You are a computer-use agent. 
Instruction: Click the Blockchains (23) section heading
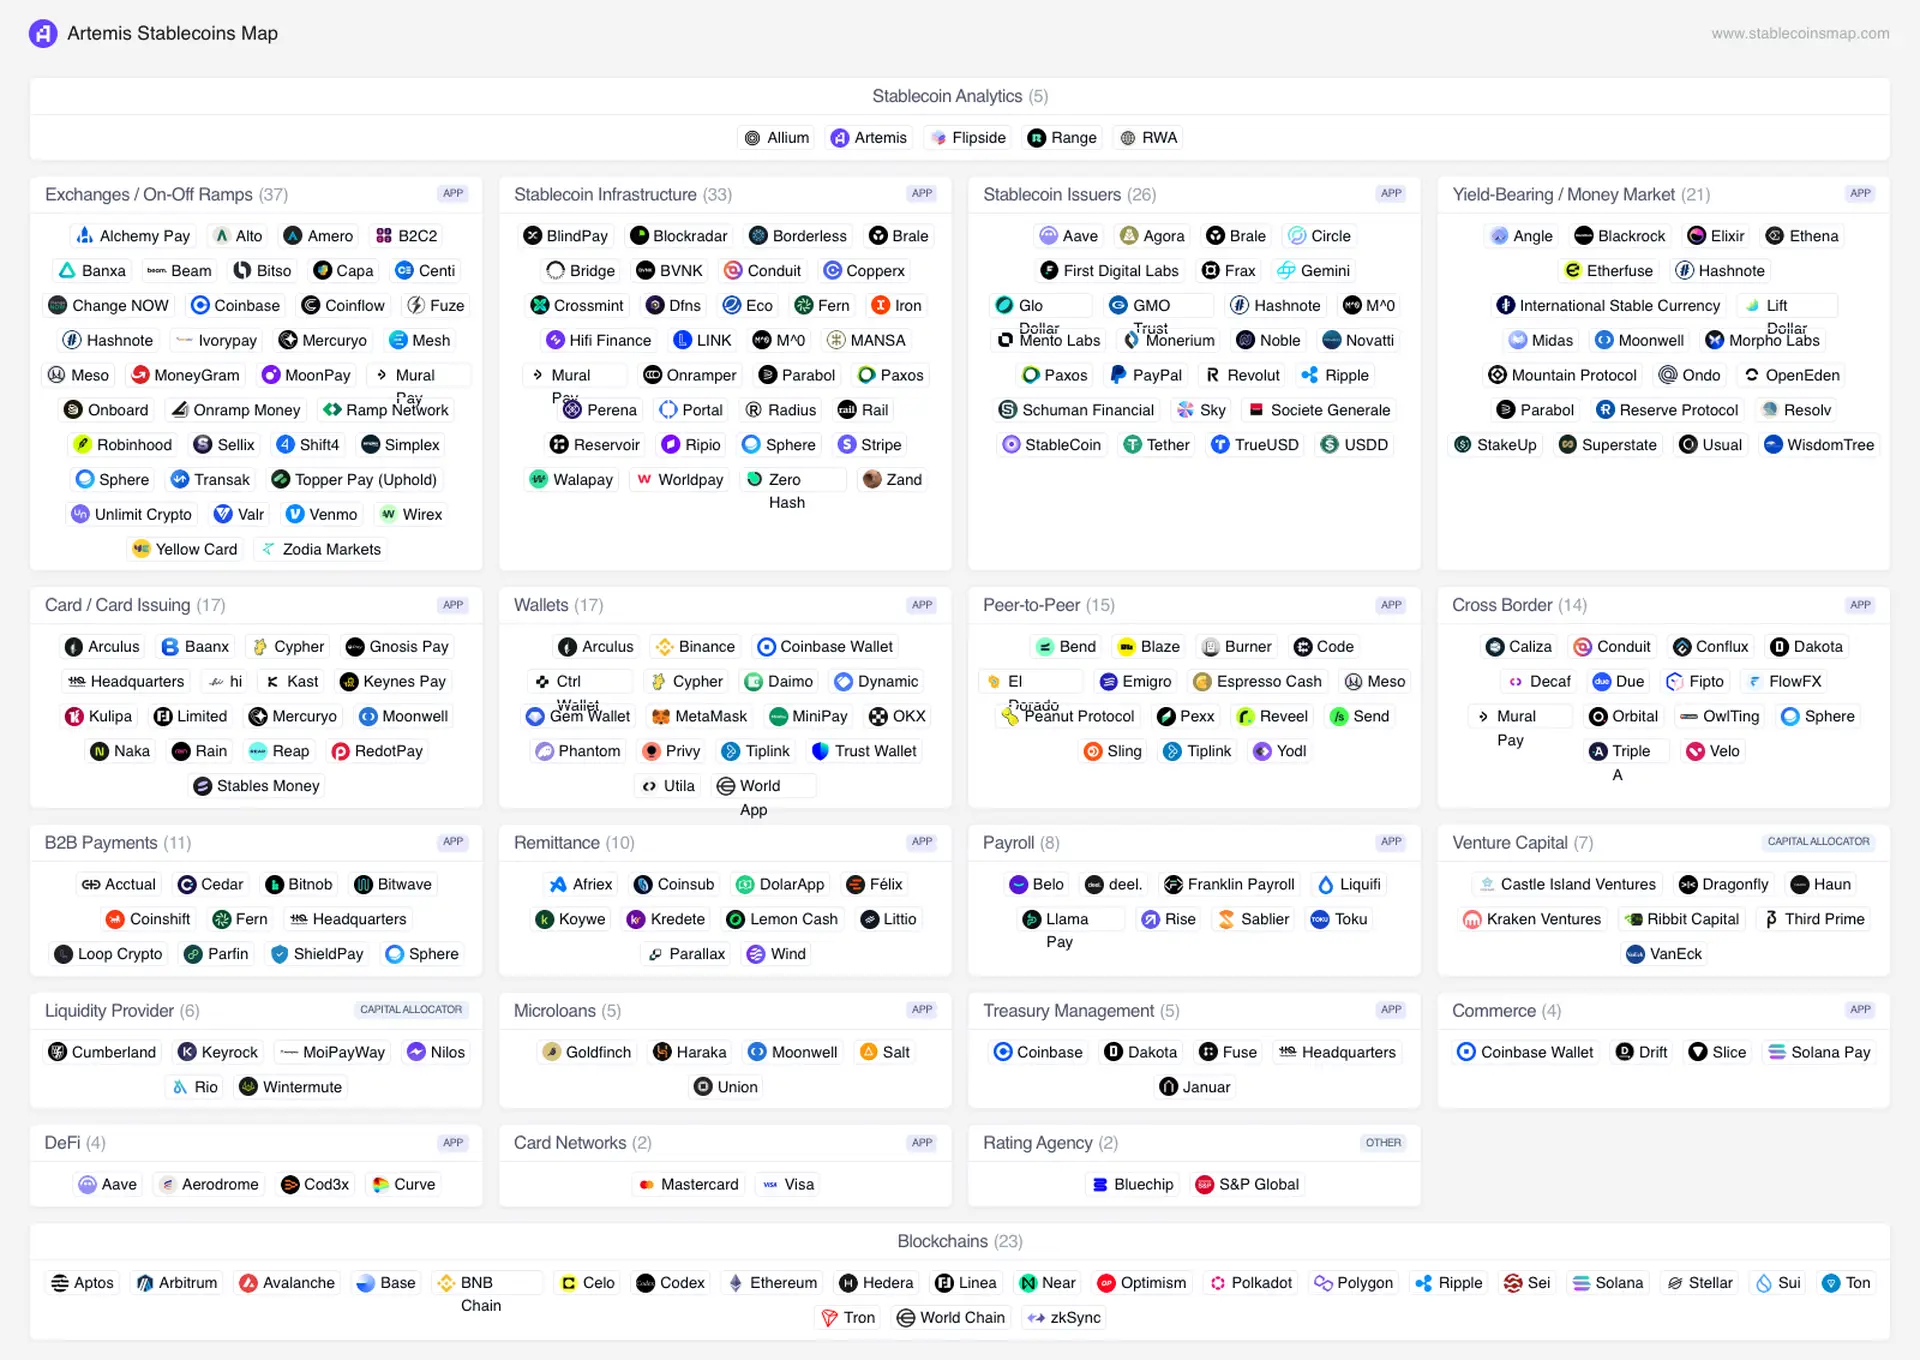click(x=959, y=1241)
